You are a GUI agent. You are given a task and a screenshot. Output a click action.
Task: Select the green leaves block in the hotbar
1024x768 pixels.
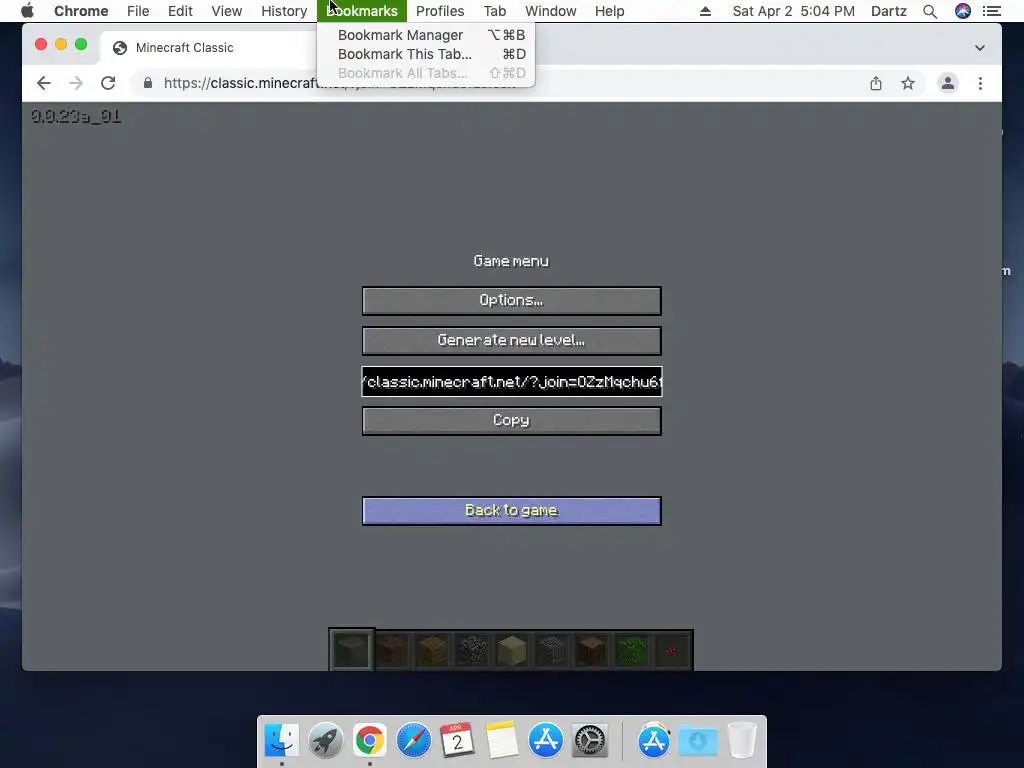632,650
